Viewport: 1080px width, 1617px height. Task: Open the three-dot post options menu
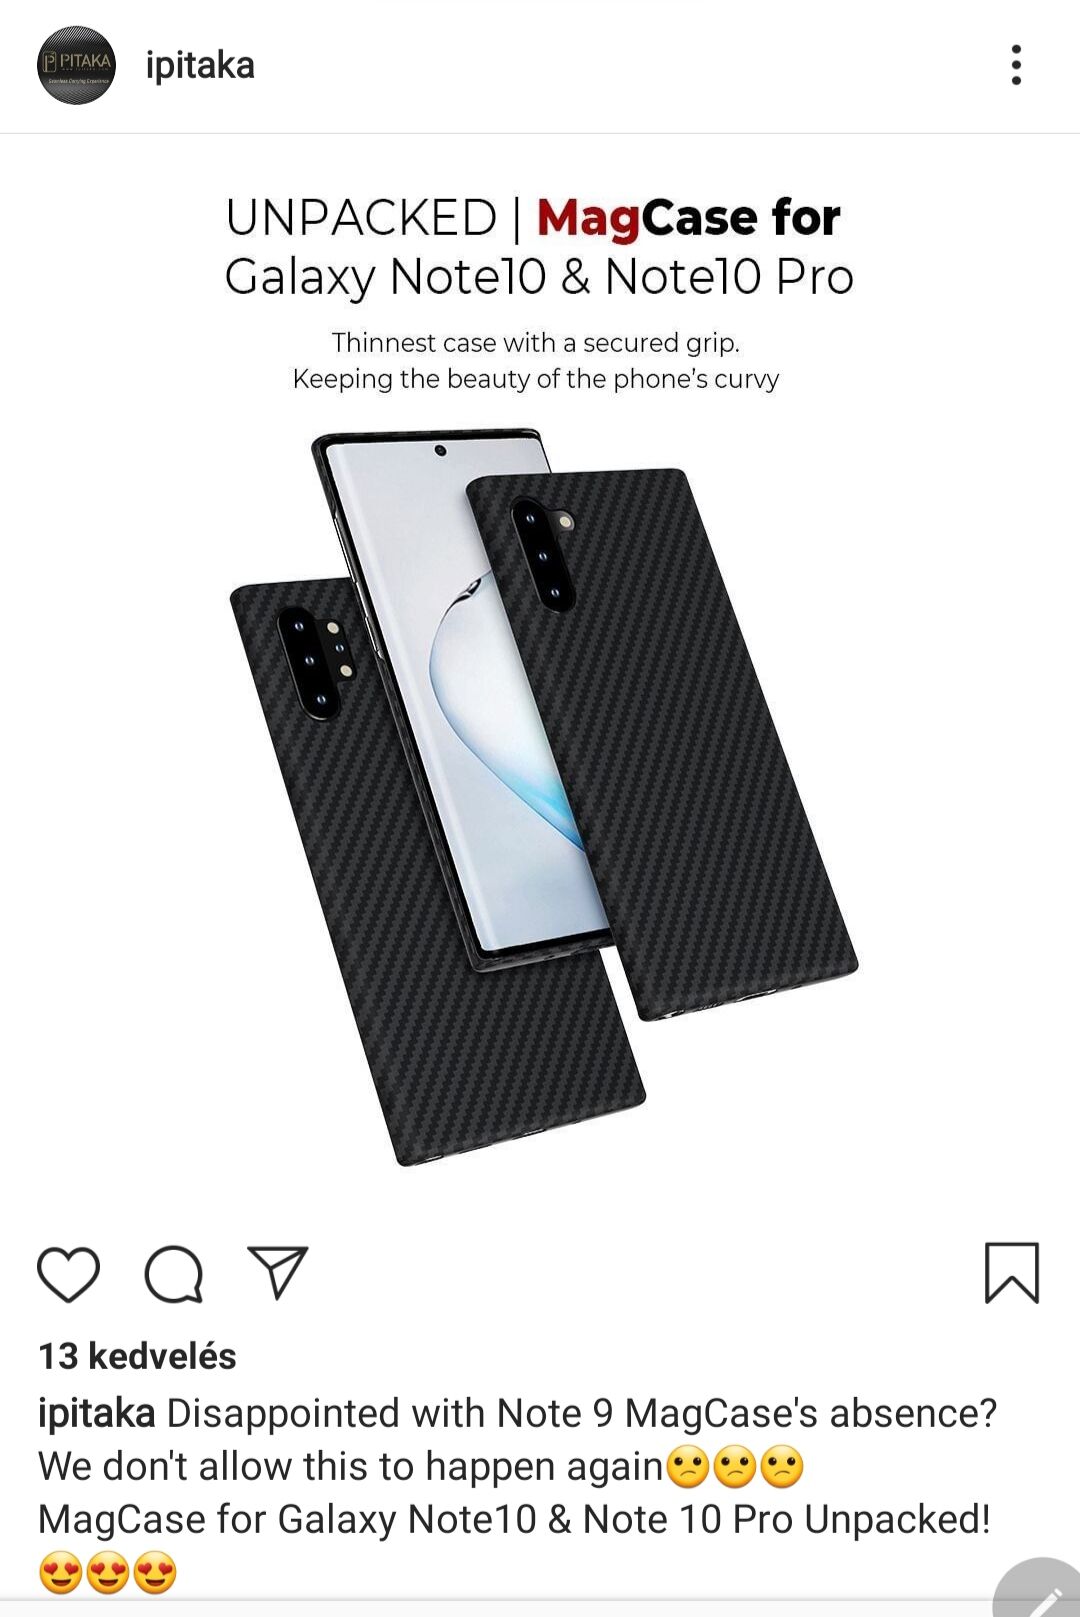(1016, 65)
